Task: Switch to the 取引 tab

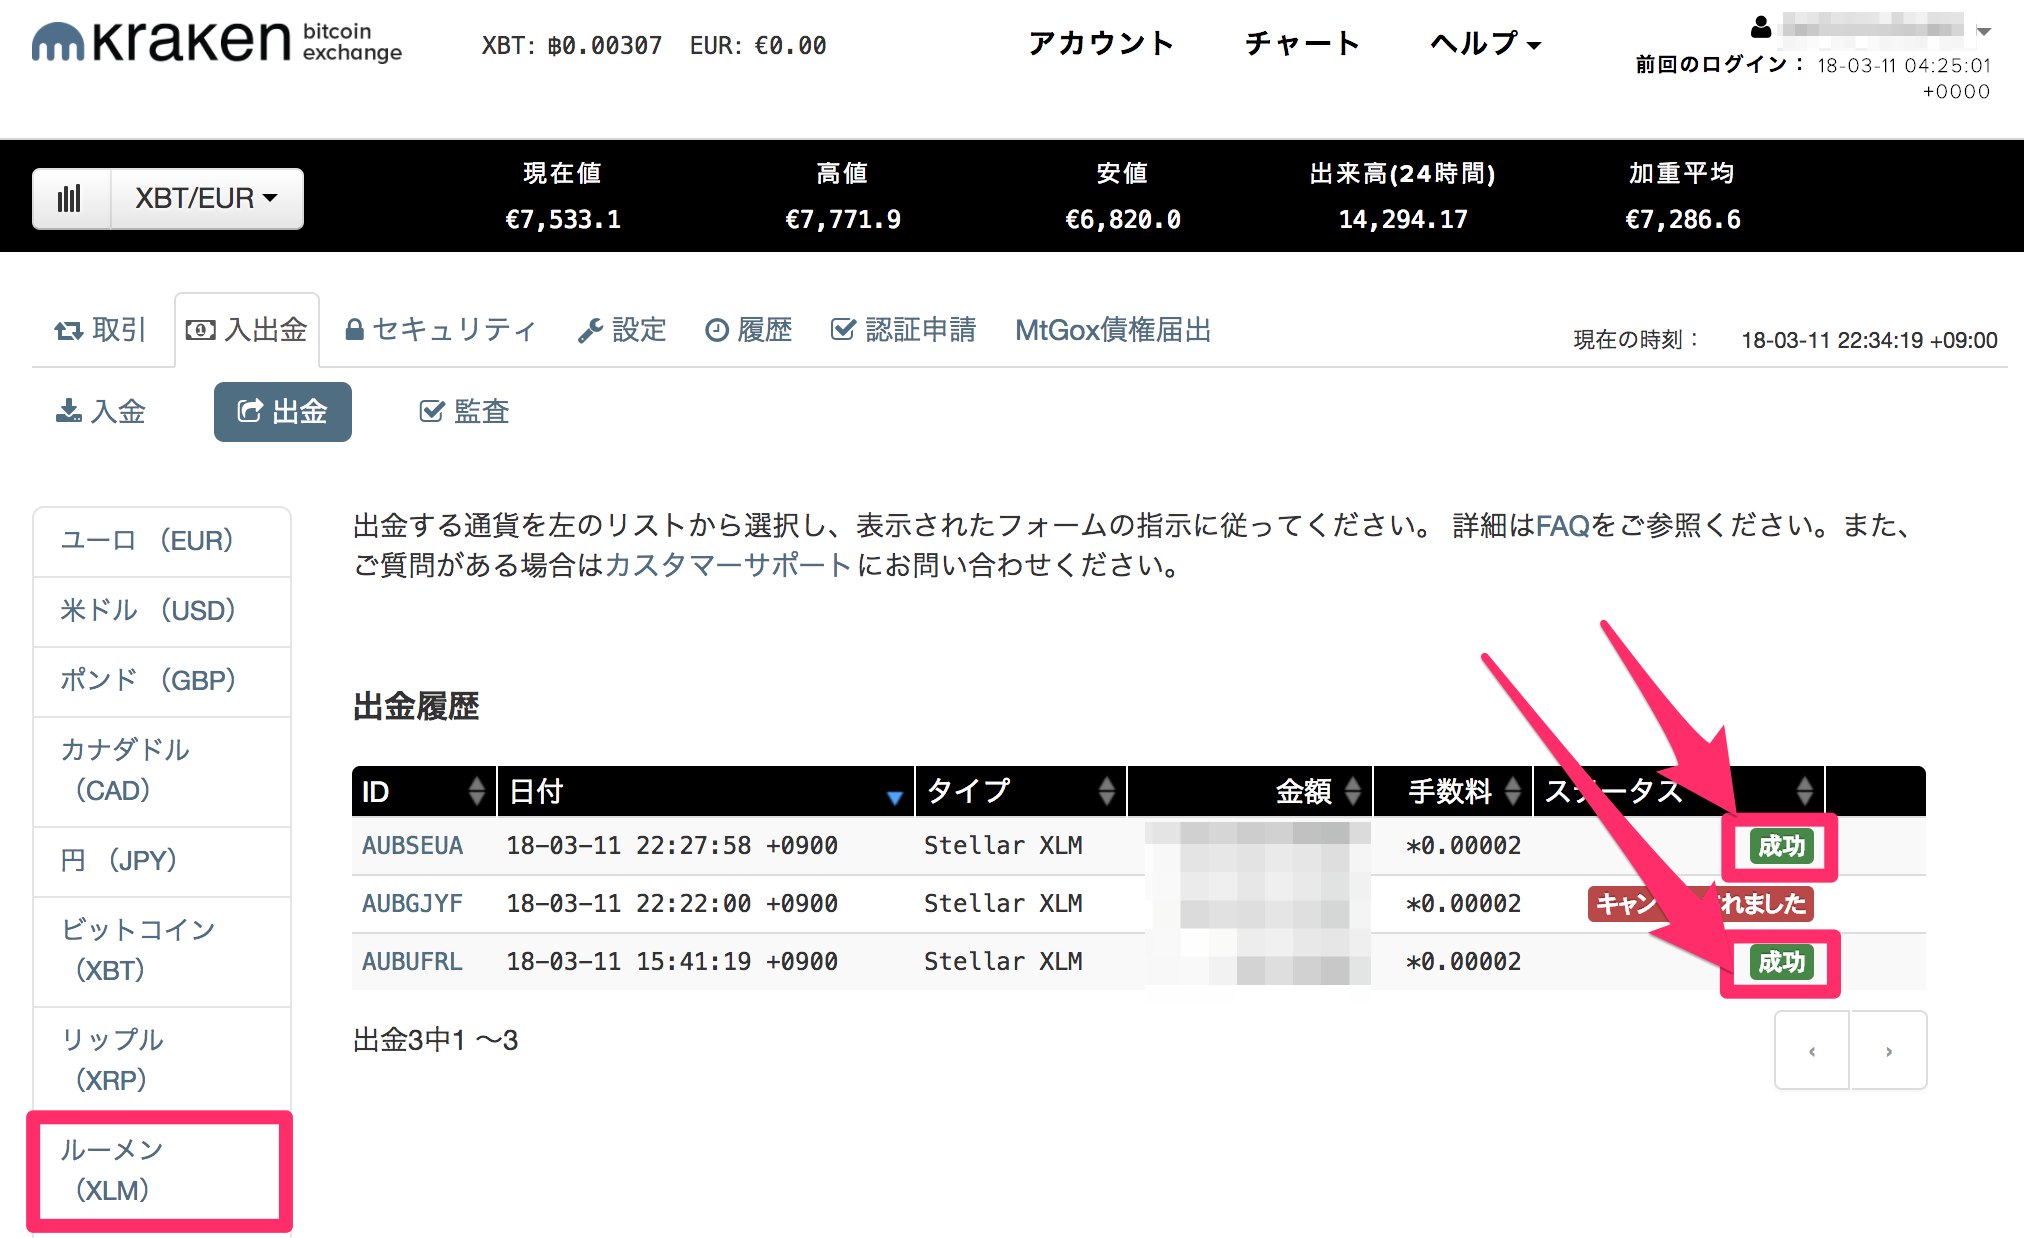Action: 100,329
